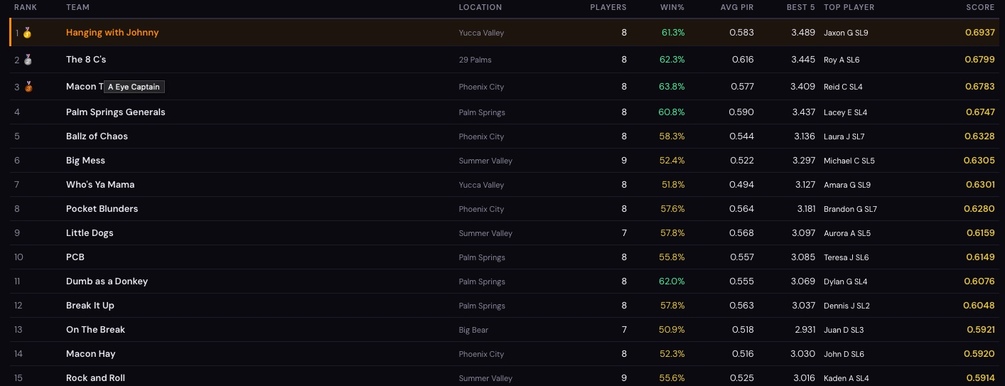
Task: Click the TEAM column header
Action: point(78,7)
